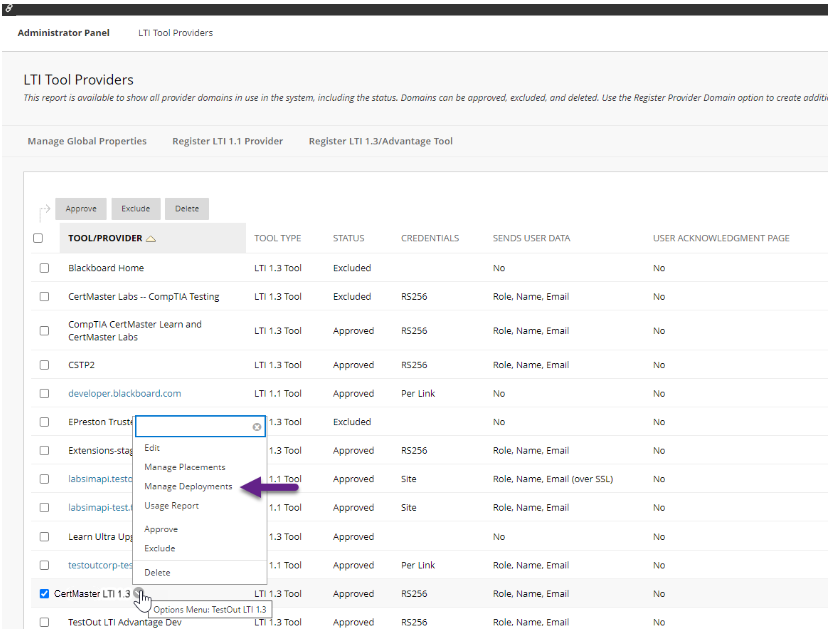Check the select-all checkbox in the table header
Viewport: 830px width, 634px height.
[38, 238]
